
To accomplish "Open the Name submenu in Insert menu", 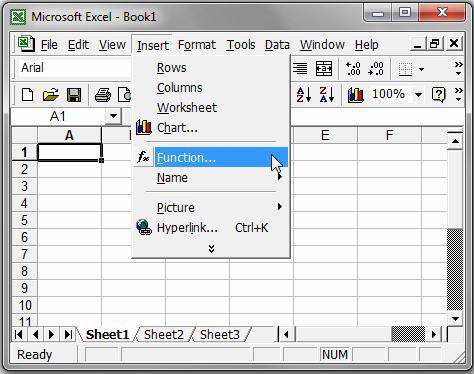I will 211,177.
